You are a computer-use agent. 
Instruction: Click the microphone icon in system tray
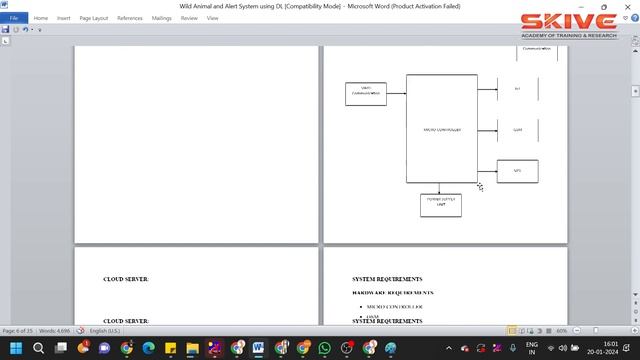(x=513, y=348)
